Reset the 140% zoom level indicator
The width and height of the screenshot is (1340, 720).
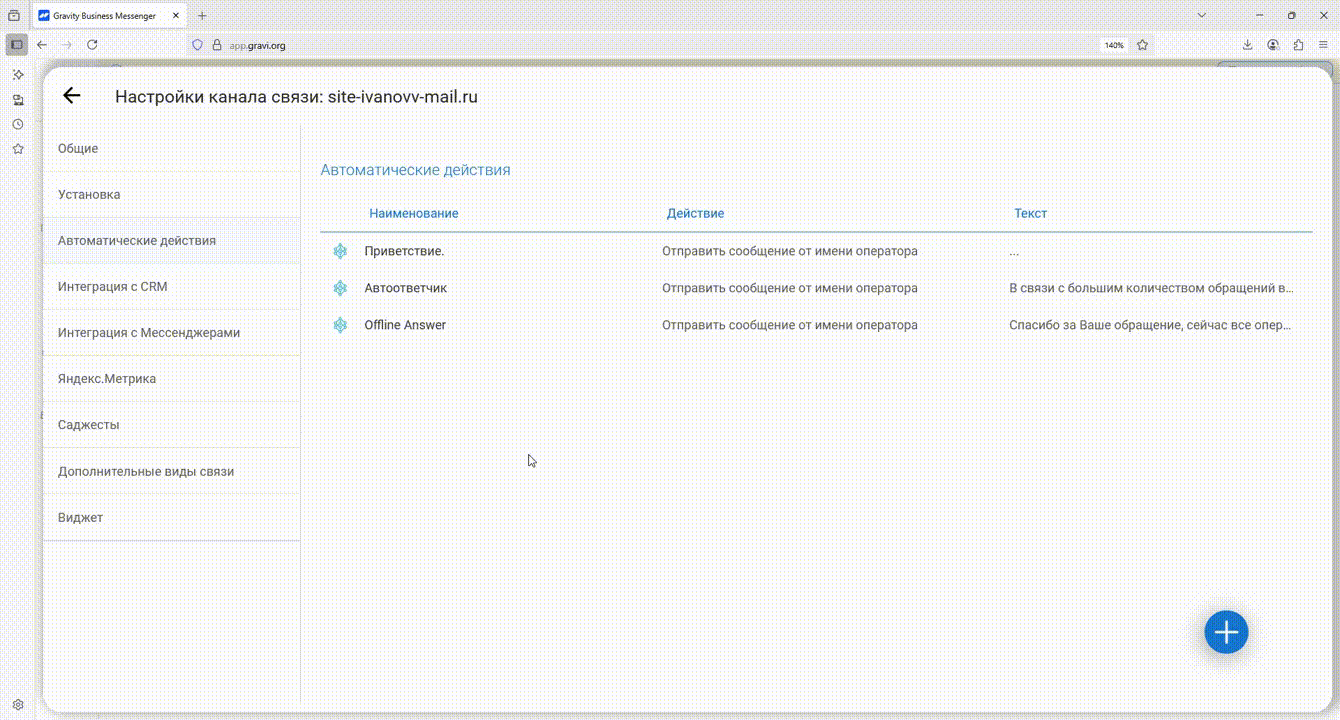tap(1113, 45)
